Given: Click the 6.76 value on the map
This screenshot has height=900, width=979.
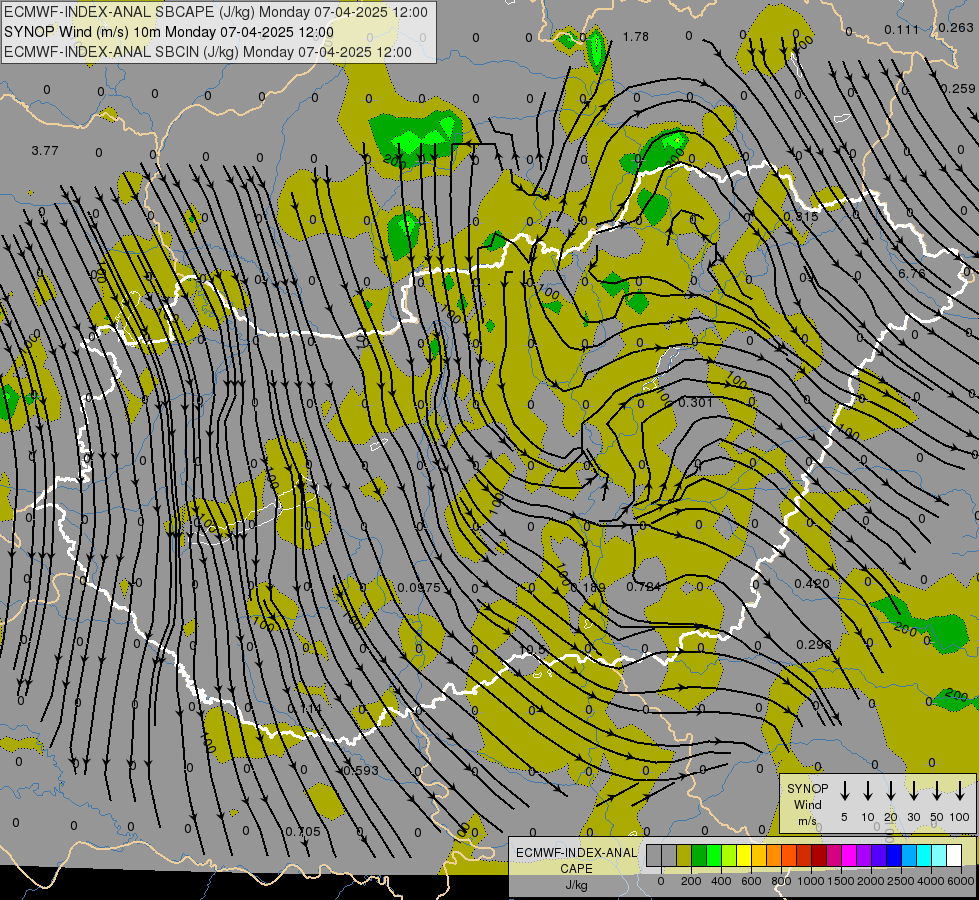Looking at the screenshot, I should (912, 274).
